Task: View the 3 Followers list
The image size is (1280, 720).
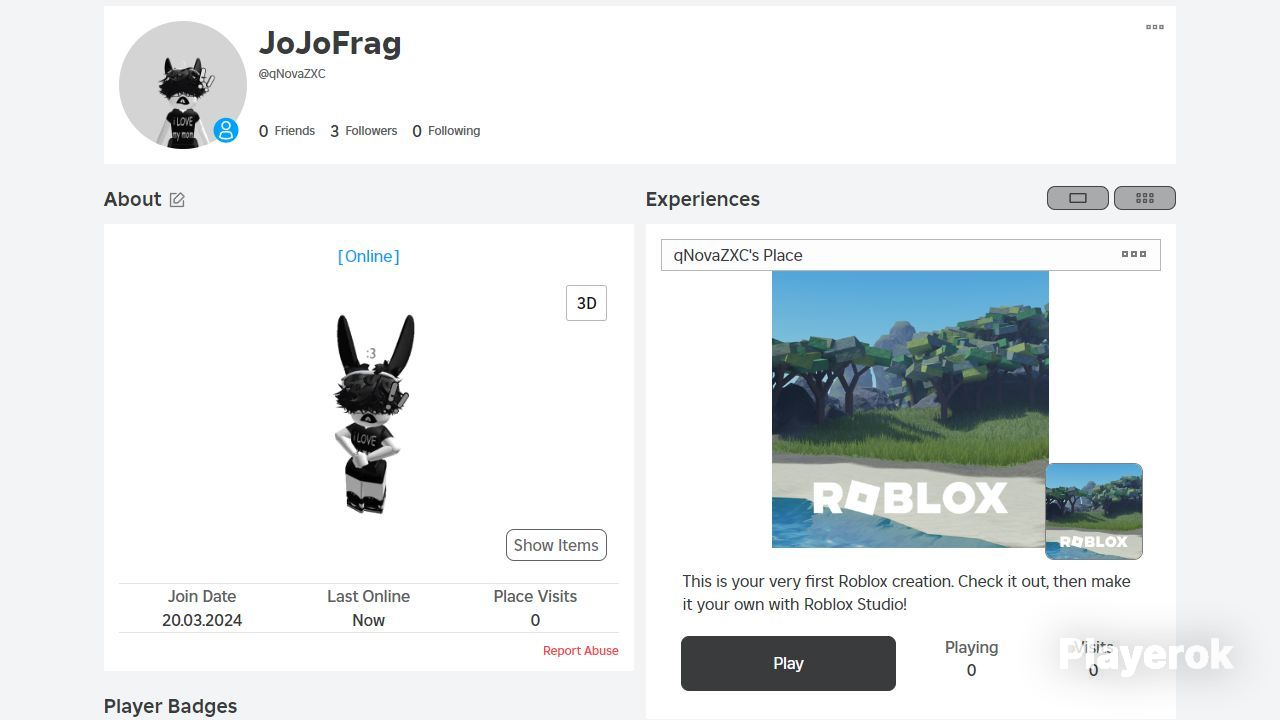Action: click(x=364, y=131)
